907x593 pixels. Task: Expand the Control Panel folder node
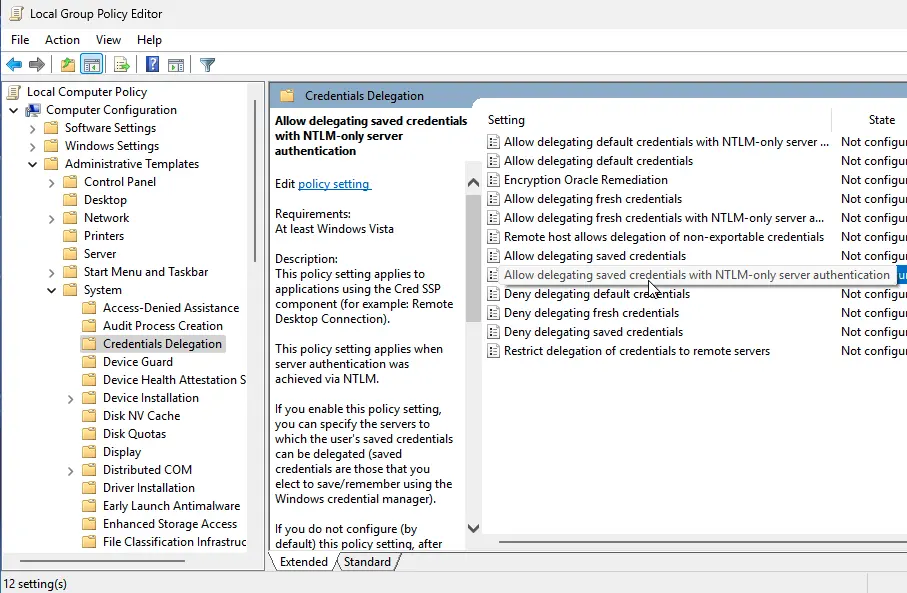point(52,182)
